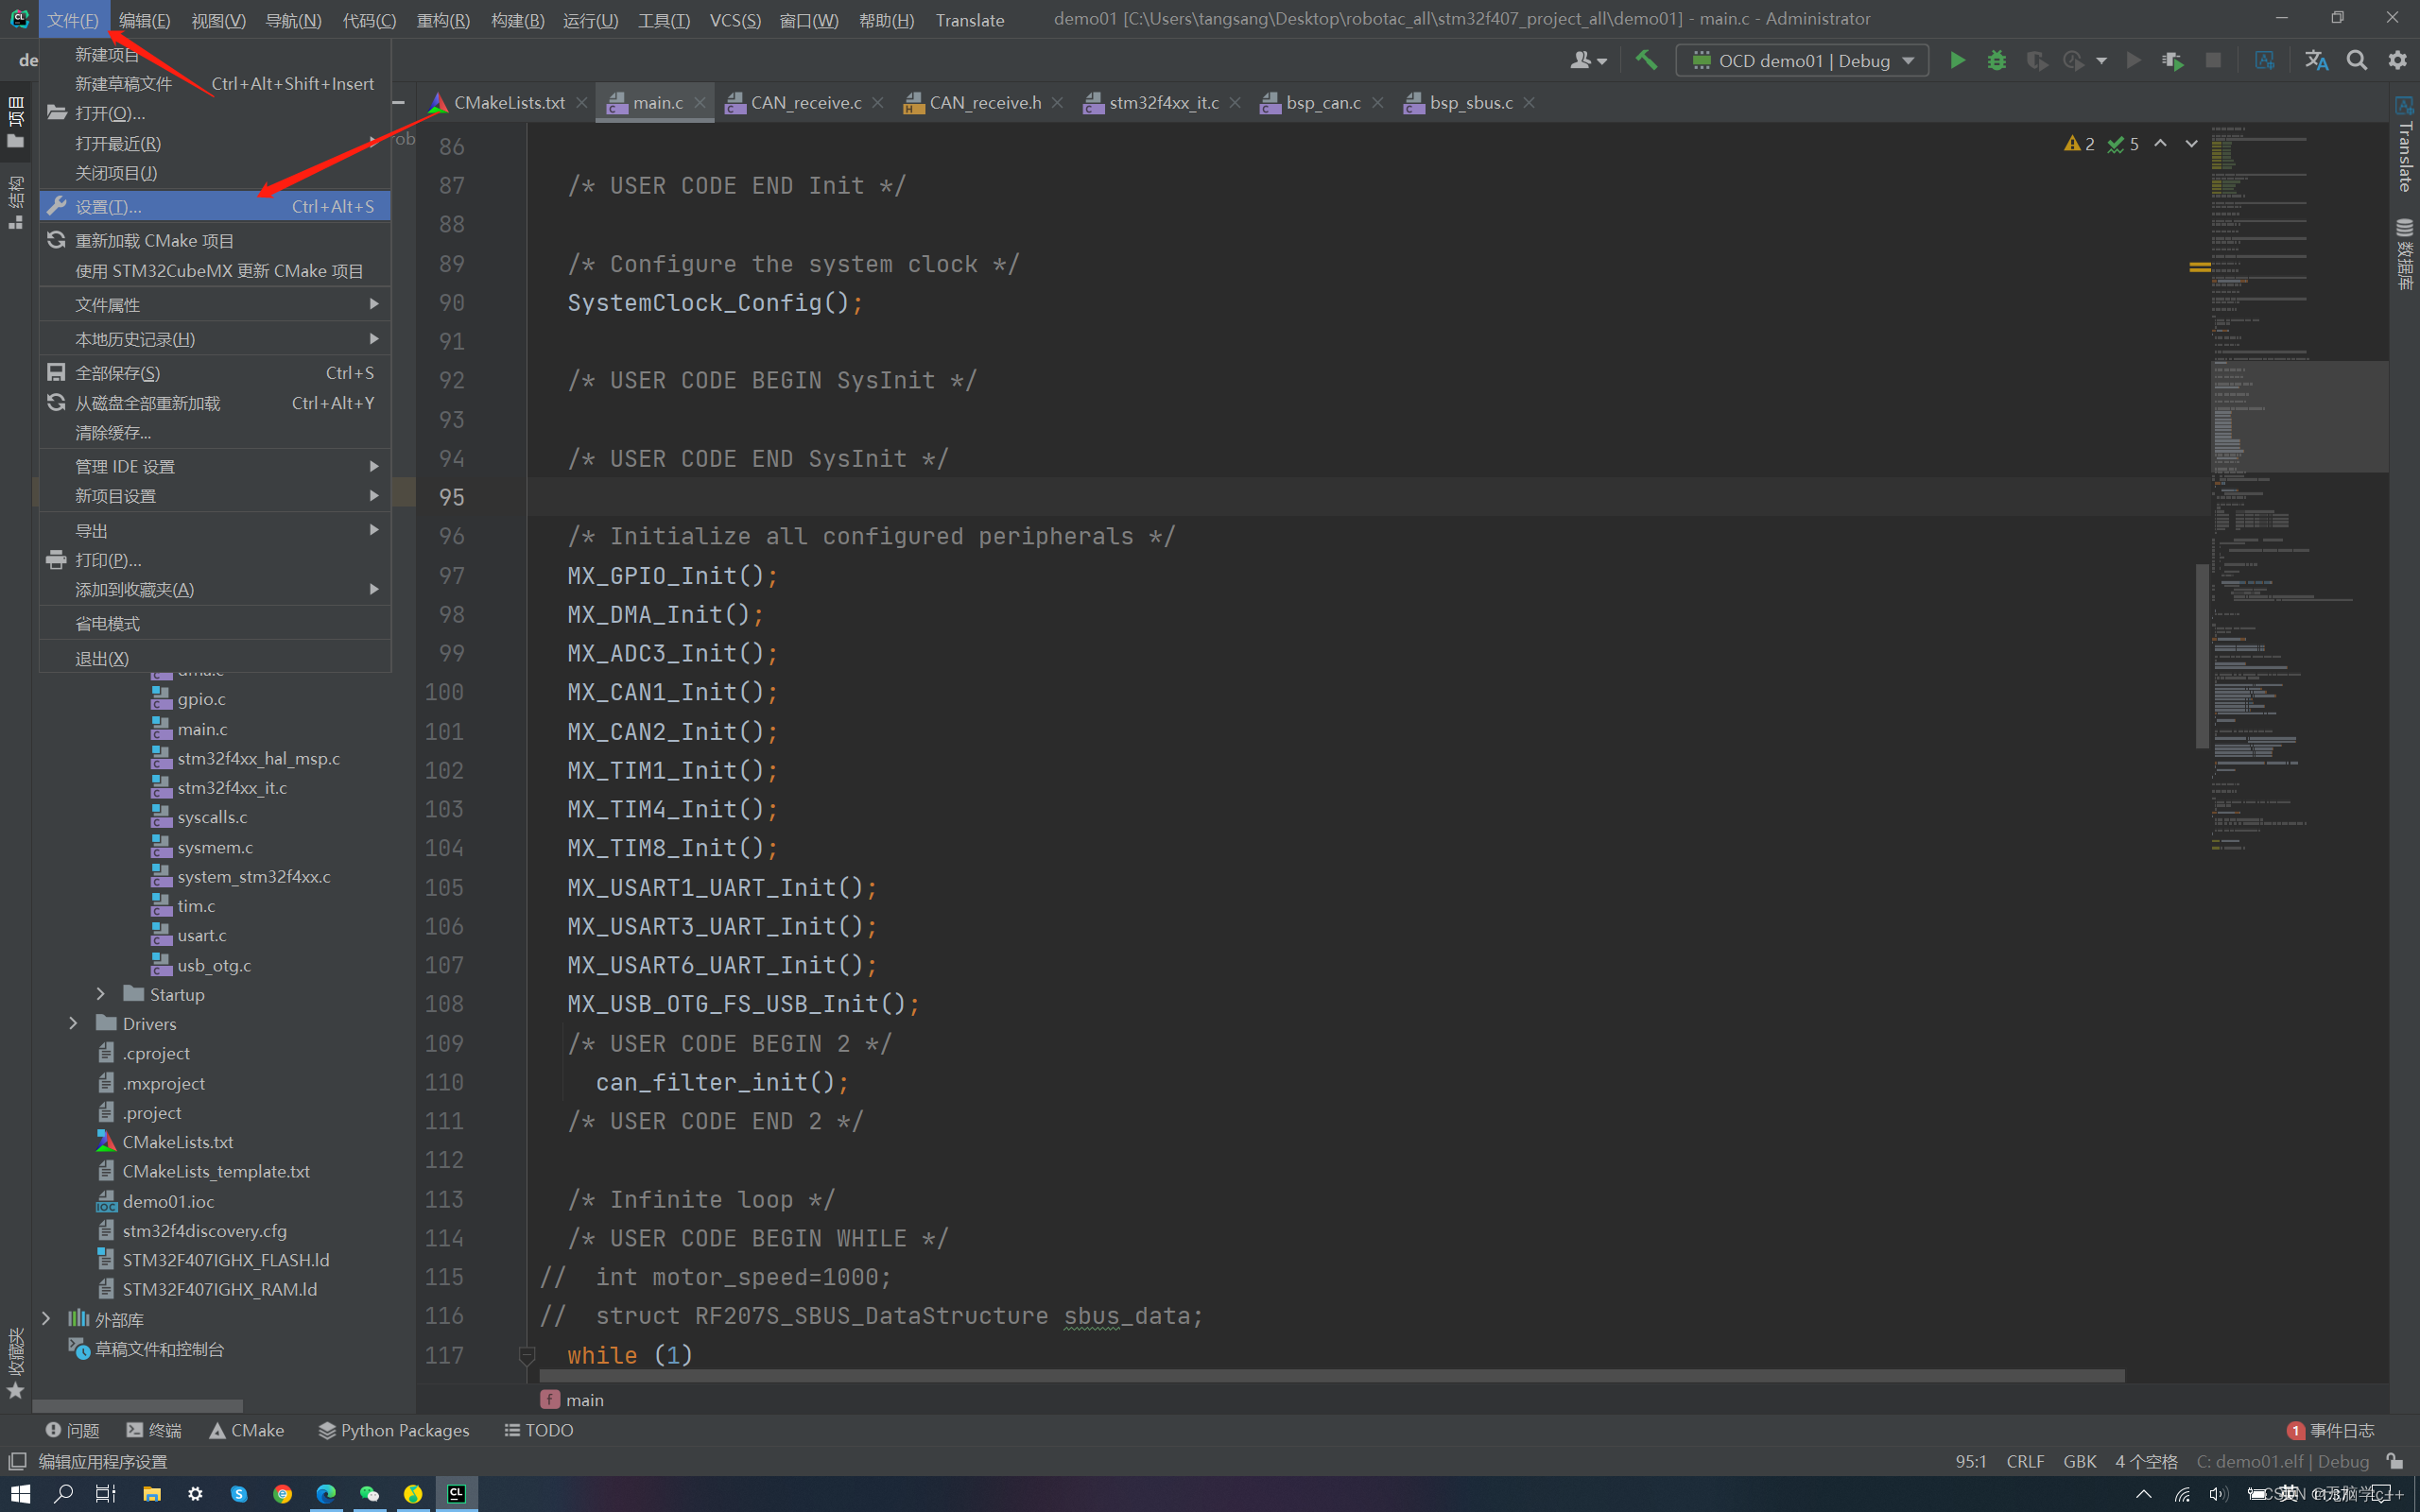
Task: Click the code minimap preview on the right
Action: (x=2298, y=490)
